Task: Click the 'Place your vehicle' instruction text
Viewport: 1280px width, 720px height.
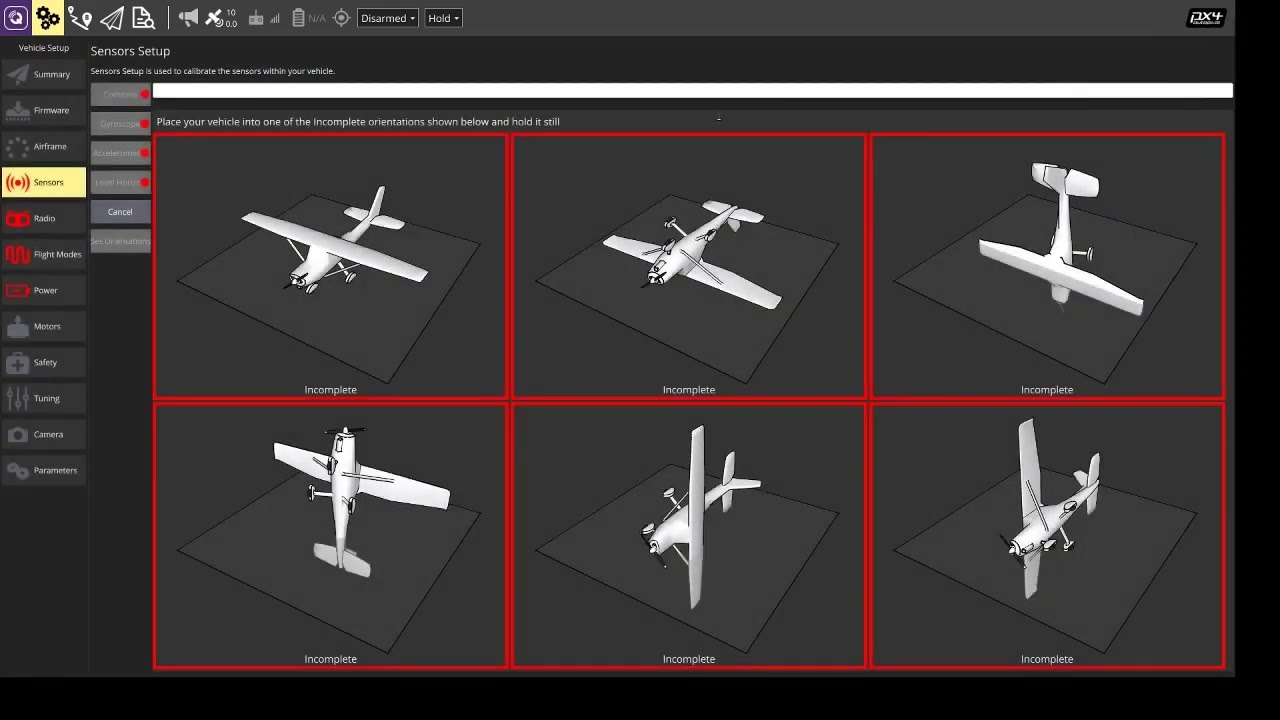Action: pos(358,122)
